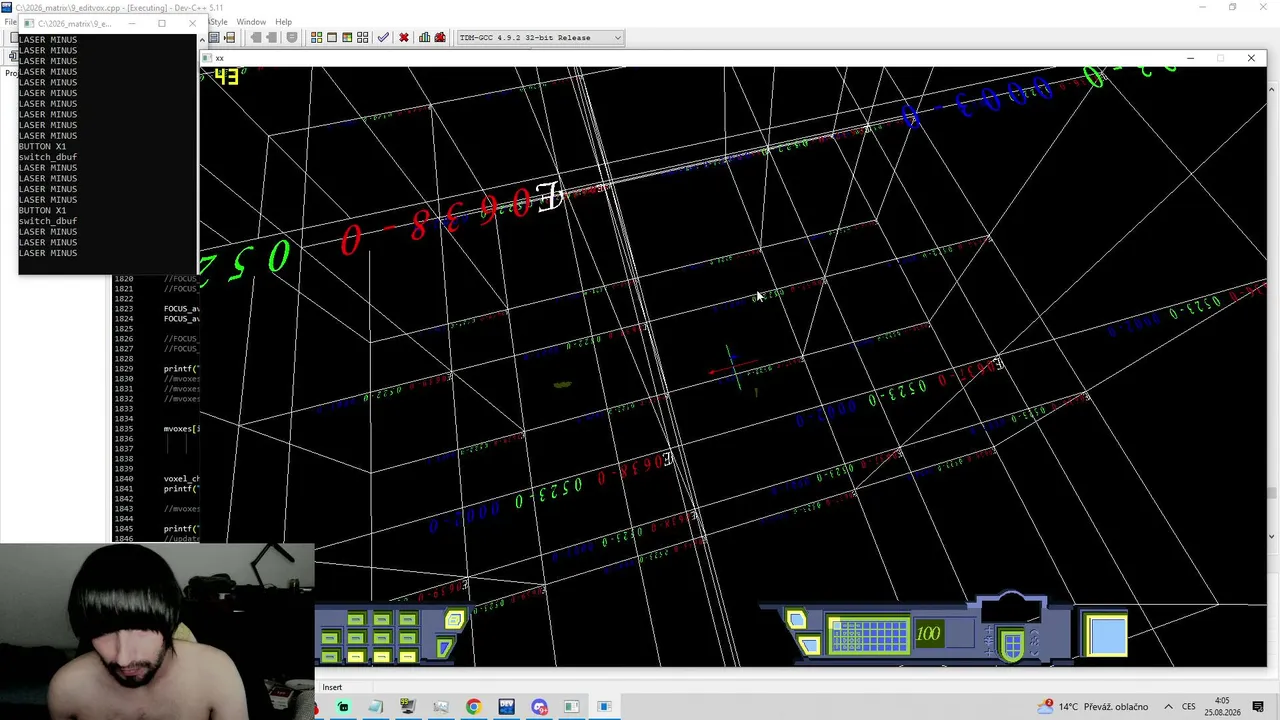The height and width of the screenshot is (720, 1280).
Task: Click the upper hexagonal button left of HUD grid
Action: pyautogui.click(x=795, y=618)
